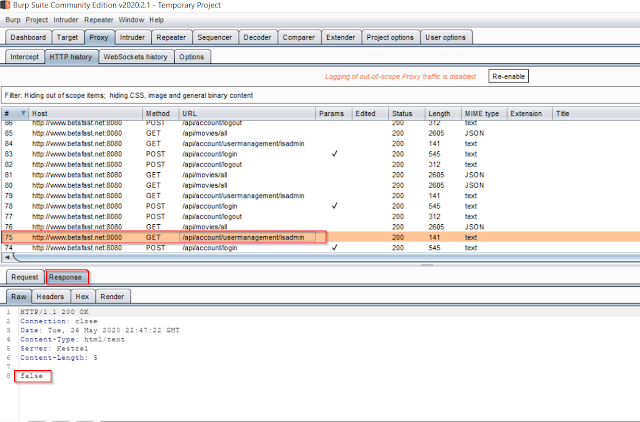Select history row 83 POST login
640x422 pixels.
coord(320,154)
